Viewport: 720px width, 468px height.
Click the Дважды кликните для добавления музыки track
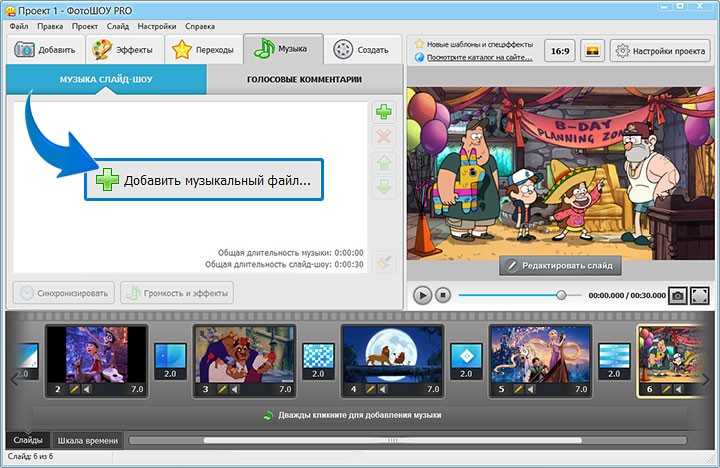pos(360,416)
